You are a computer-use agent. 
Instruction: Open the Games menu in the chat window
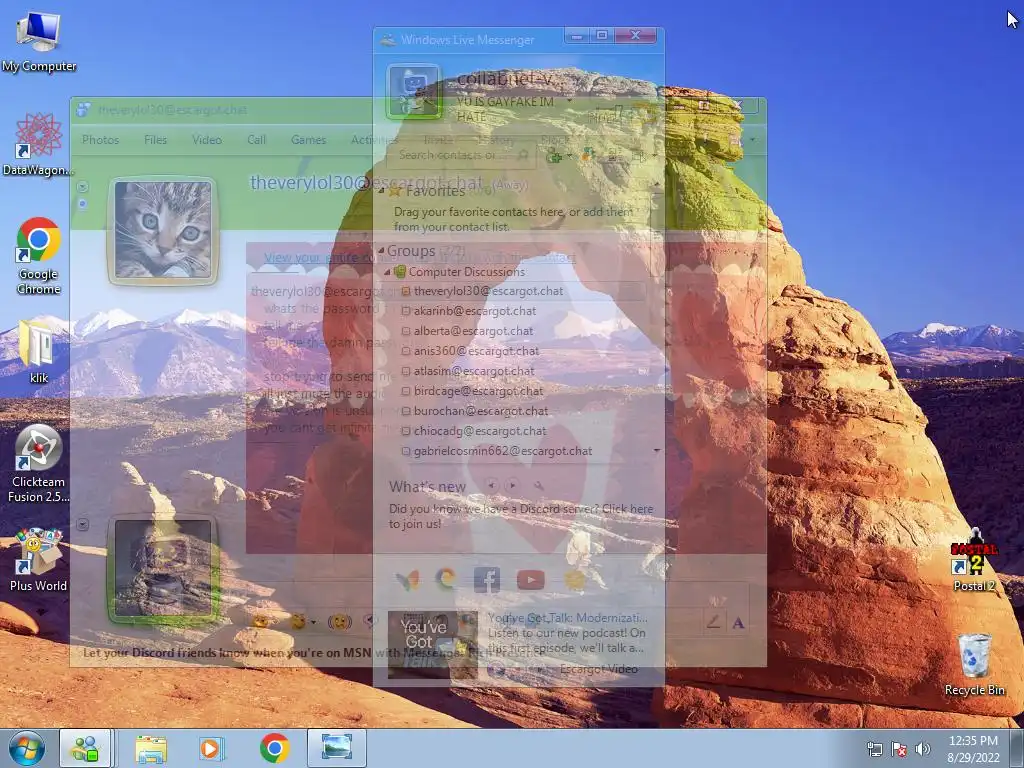[308, 139]
